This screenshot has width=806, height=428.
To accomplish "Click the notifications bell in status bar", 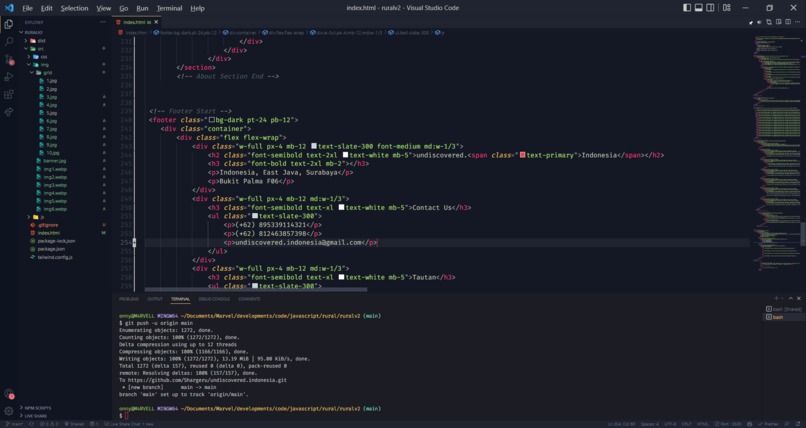I will pos(798,424).
